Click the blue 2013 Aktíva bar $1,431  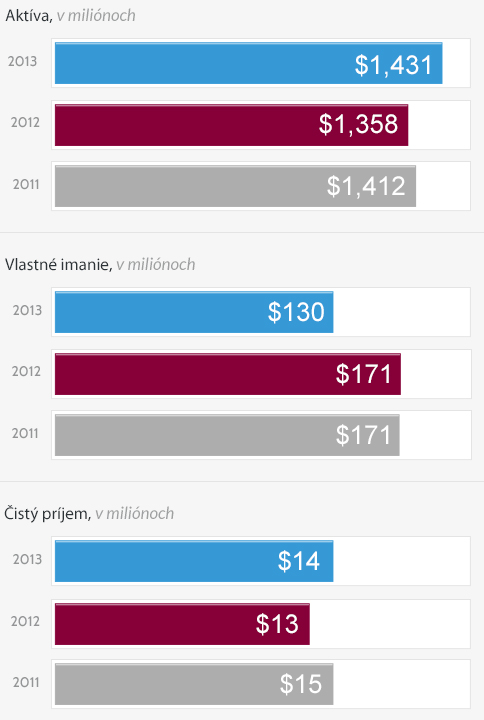pos(248,63)
